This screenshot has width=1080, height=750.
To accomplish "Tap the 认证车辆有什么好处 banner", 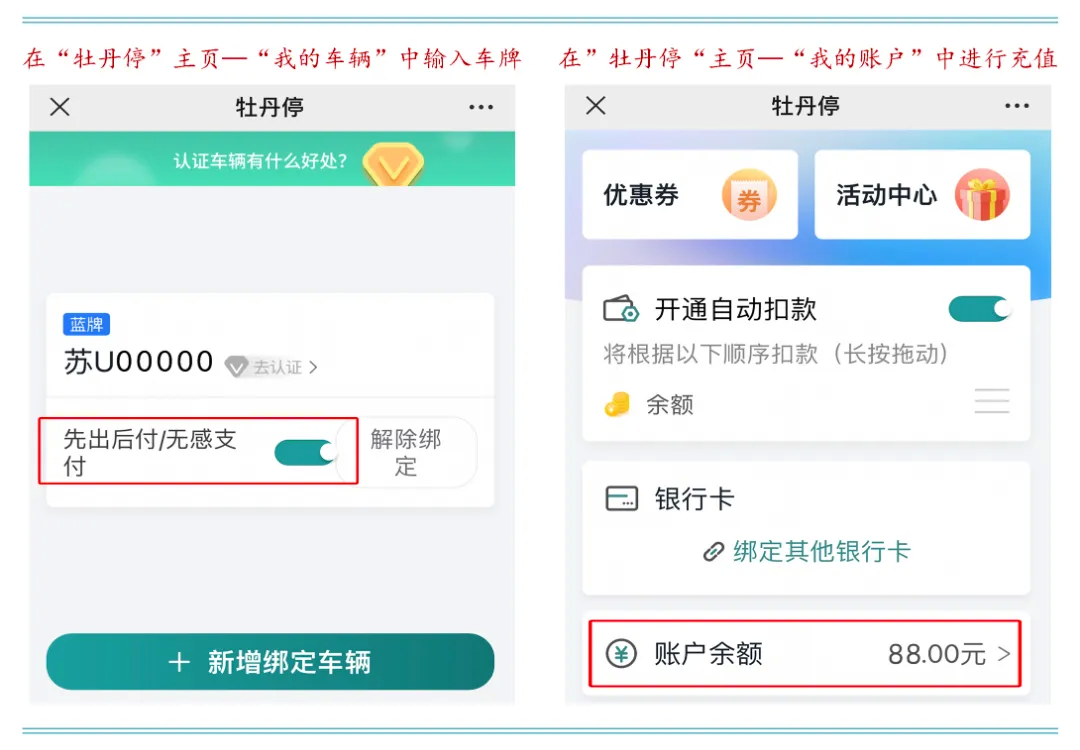I will coord(261,161).
